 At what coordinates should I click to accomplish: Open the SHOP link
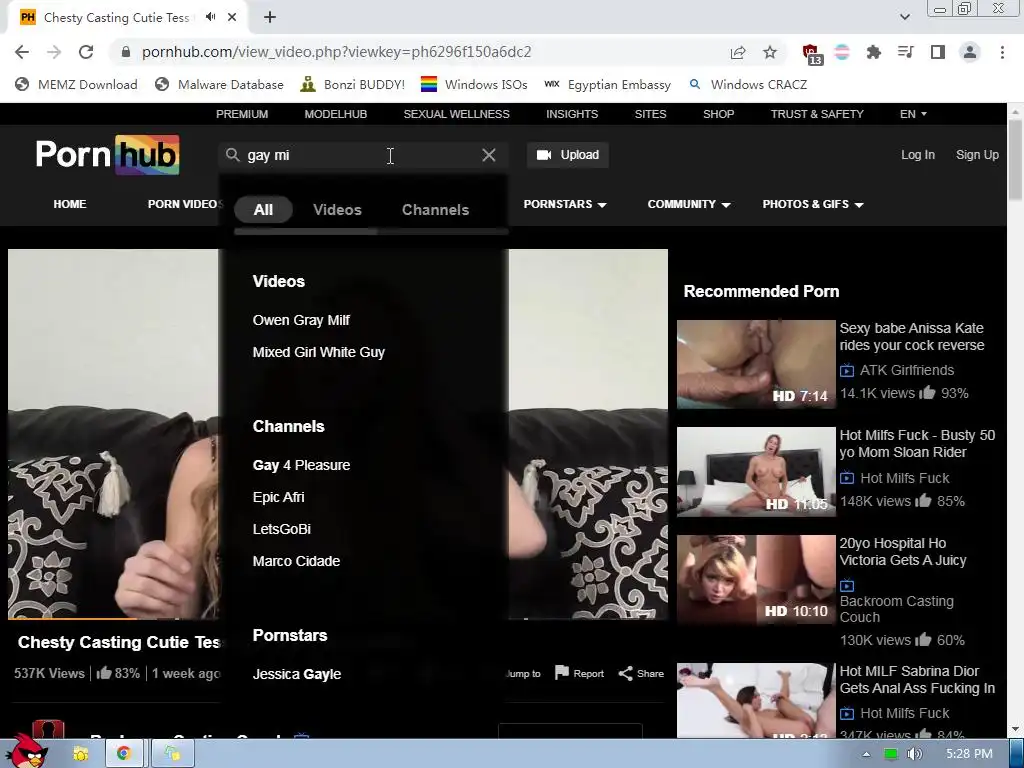[x=718, y=114]
